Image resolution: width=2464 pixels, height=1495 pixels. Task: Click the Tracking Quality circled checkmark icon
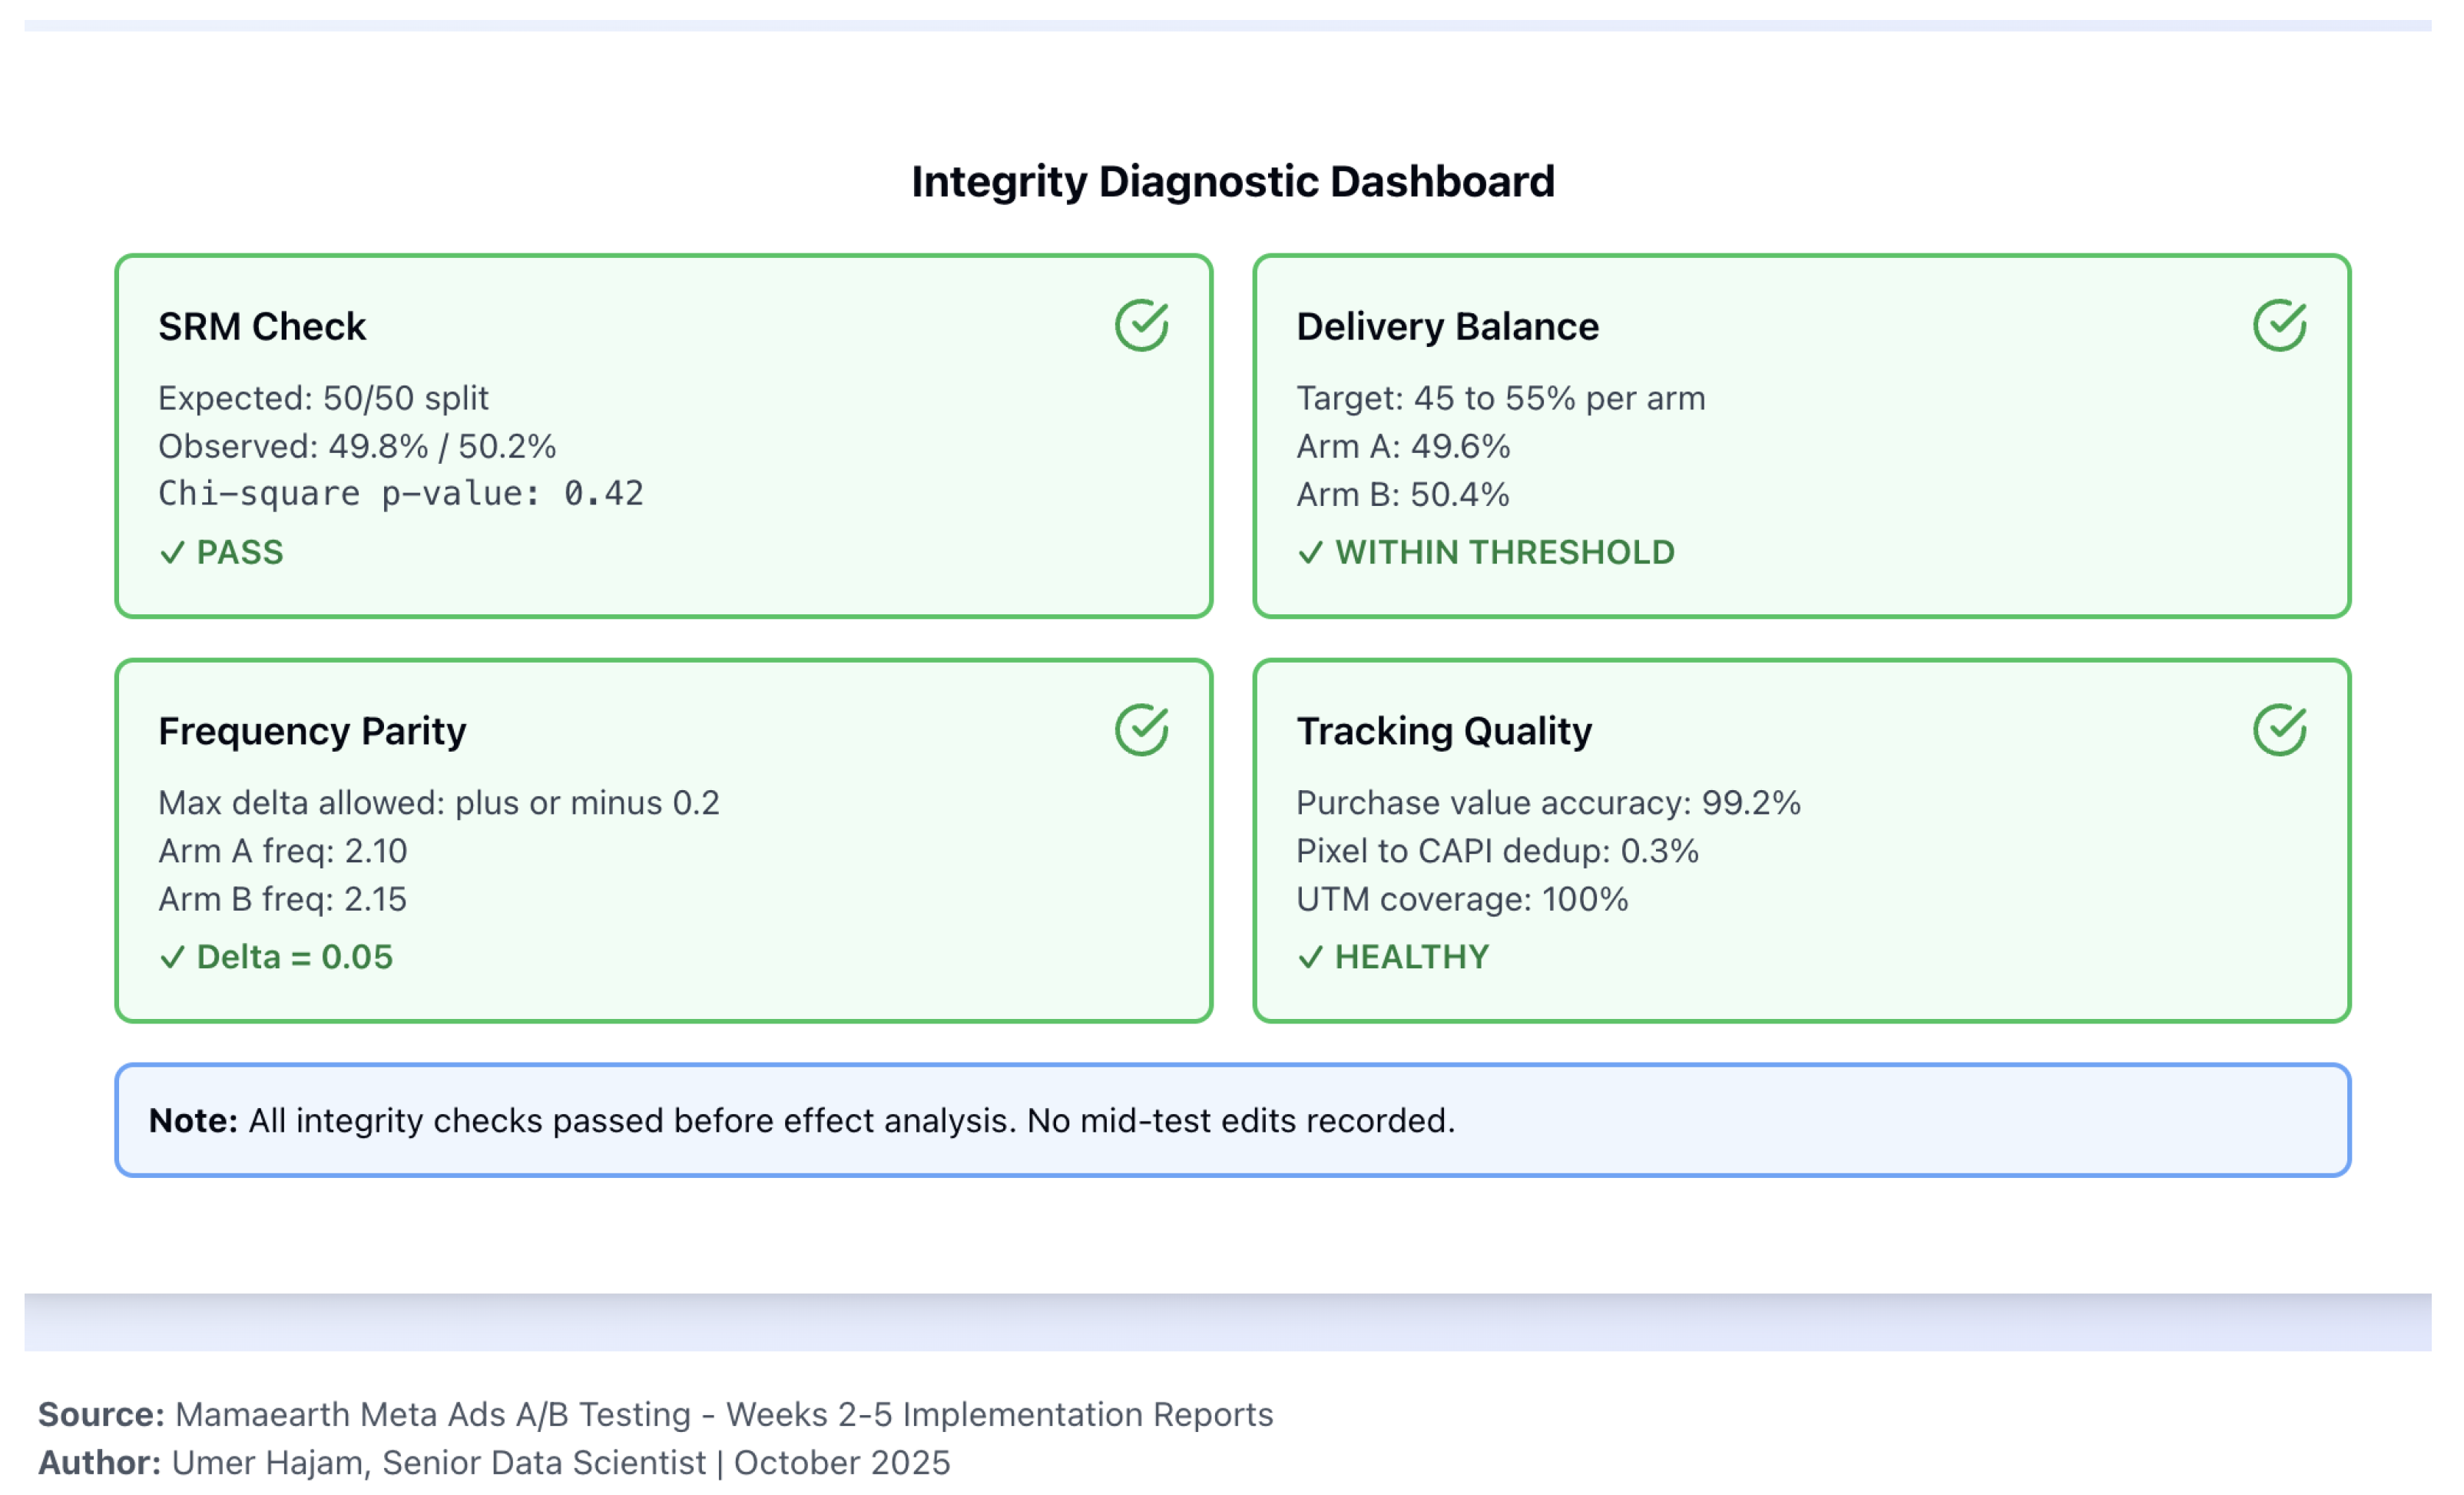2279,730
